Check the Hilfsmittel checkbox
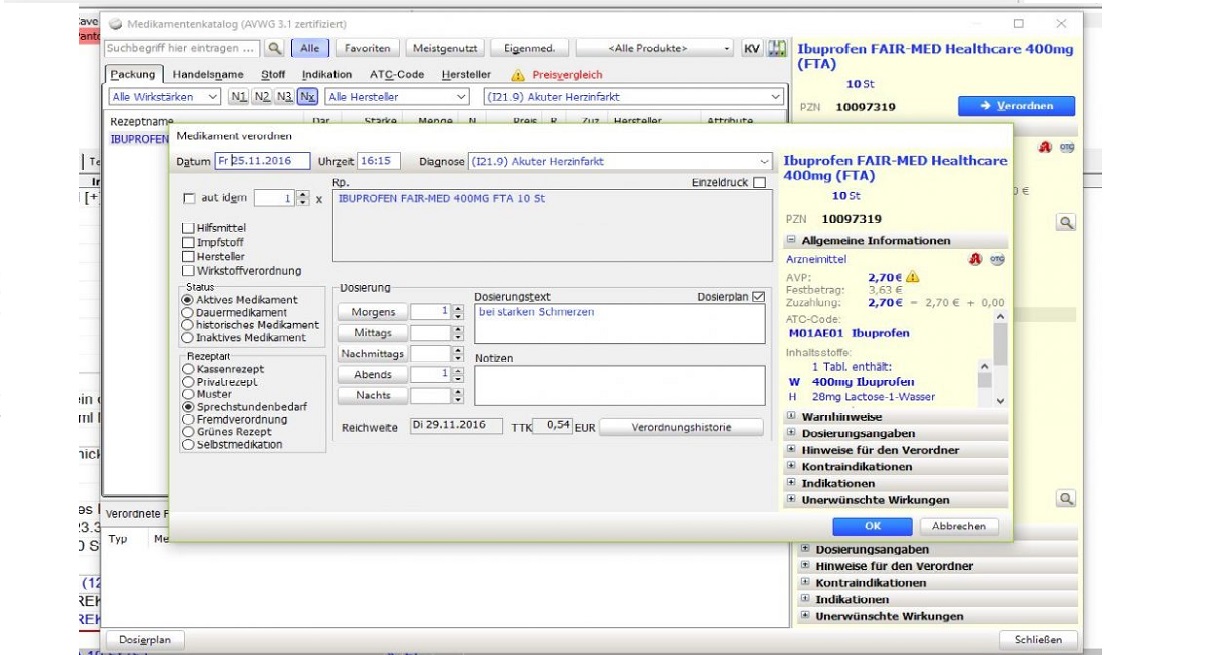 (188, 229)
